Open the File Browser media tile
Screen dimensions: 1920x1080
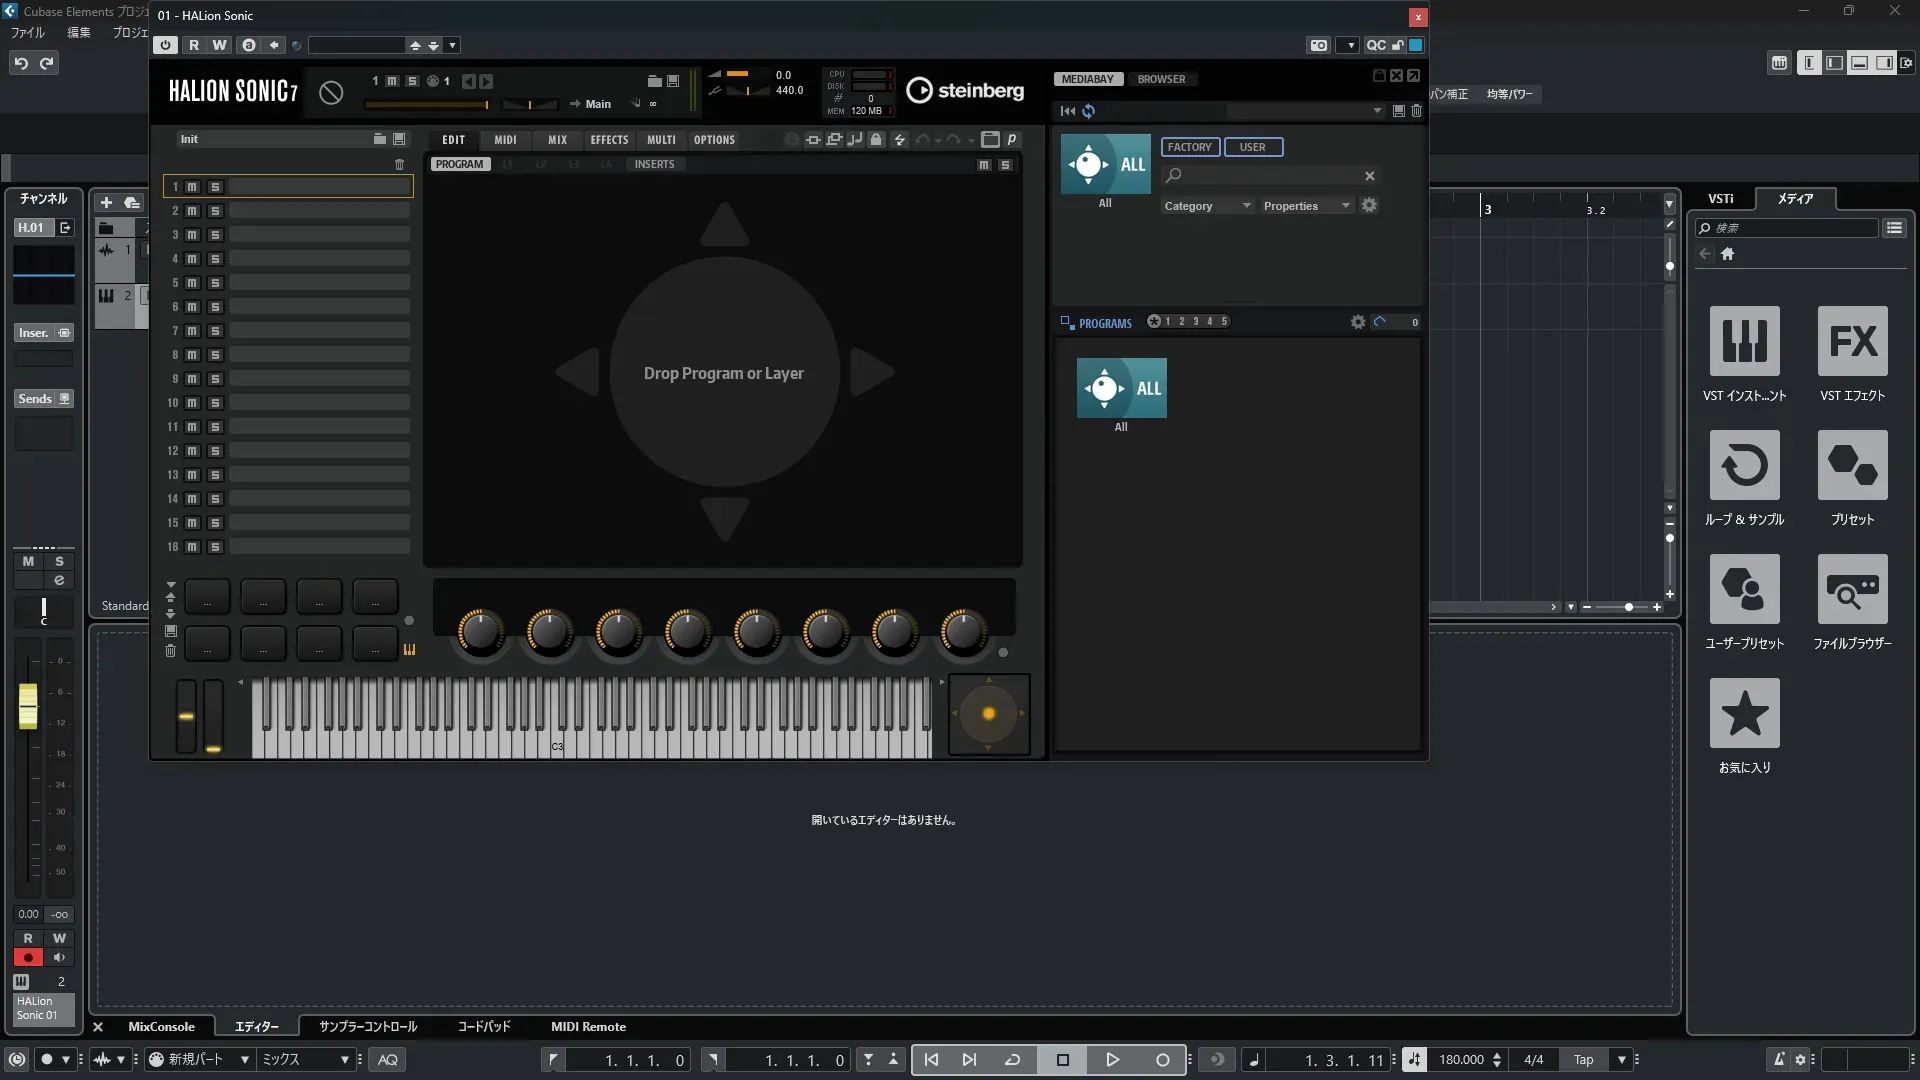(1852, 589)
